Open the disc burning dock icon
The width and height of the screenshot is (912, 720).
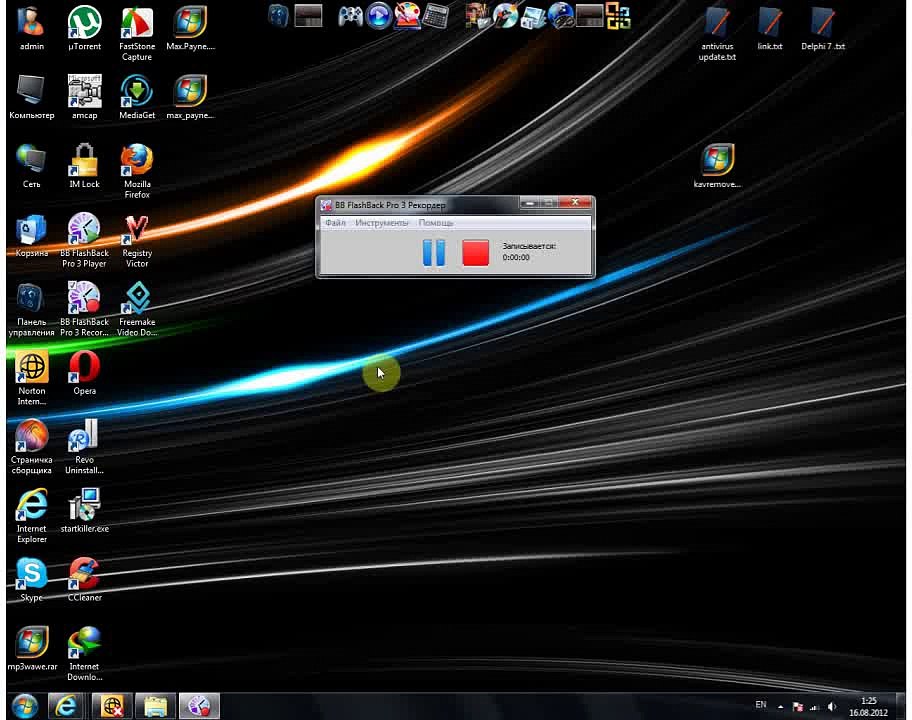(505, 16)
